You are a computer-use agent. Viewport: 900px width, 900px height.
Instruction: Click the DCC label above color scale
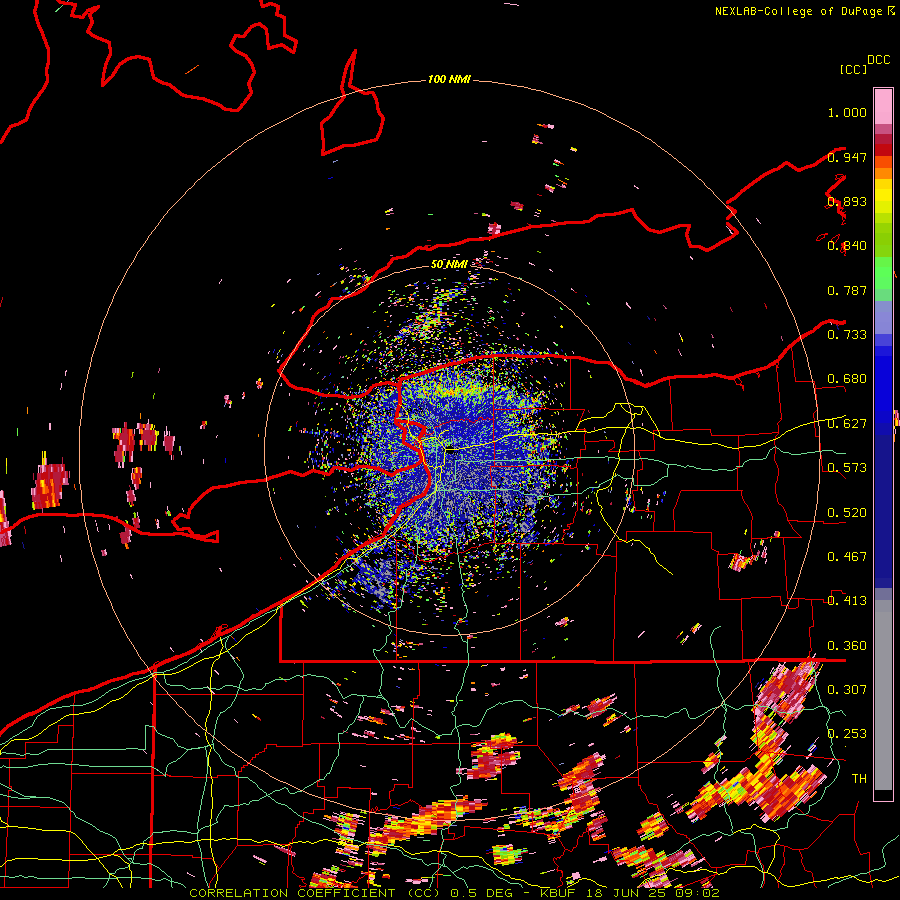(x=879, y=60)
